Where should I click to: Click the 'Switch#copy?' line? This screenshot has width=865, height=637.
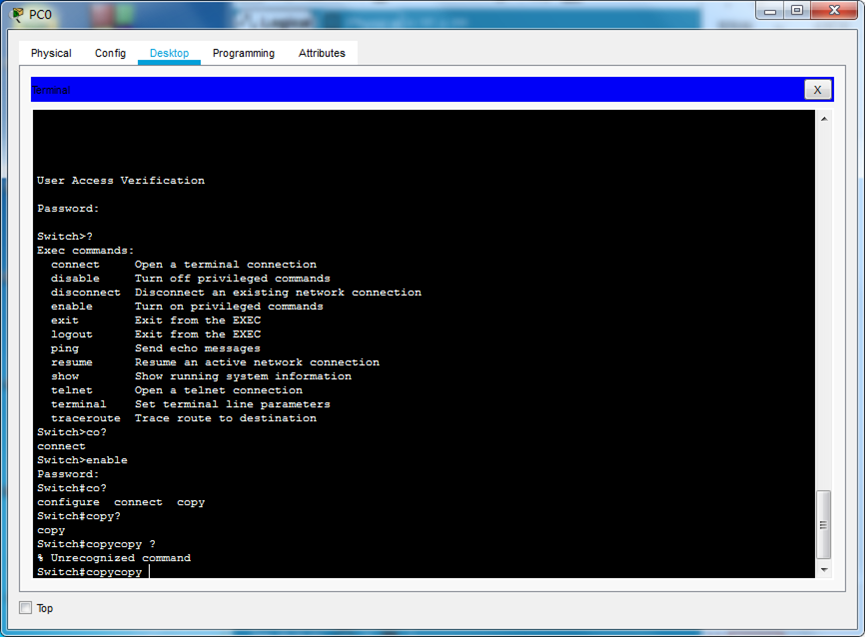coord(79,516)
